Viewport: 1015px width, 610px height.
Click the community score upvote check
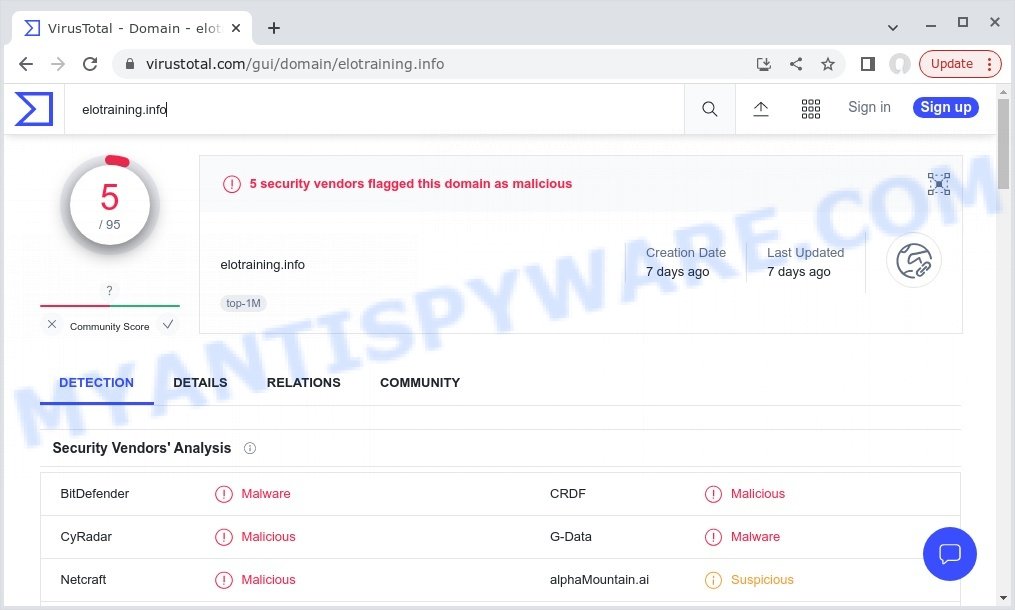click(168, 324)
